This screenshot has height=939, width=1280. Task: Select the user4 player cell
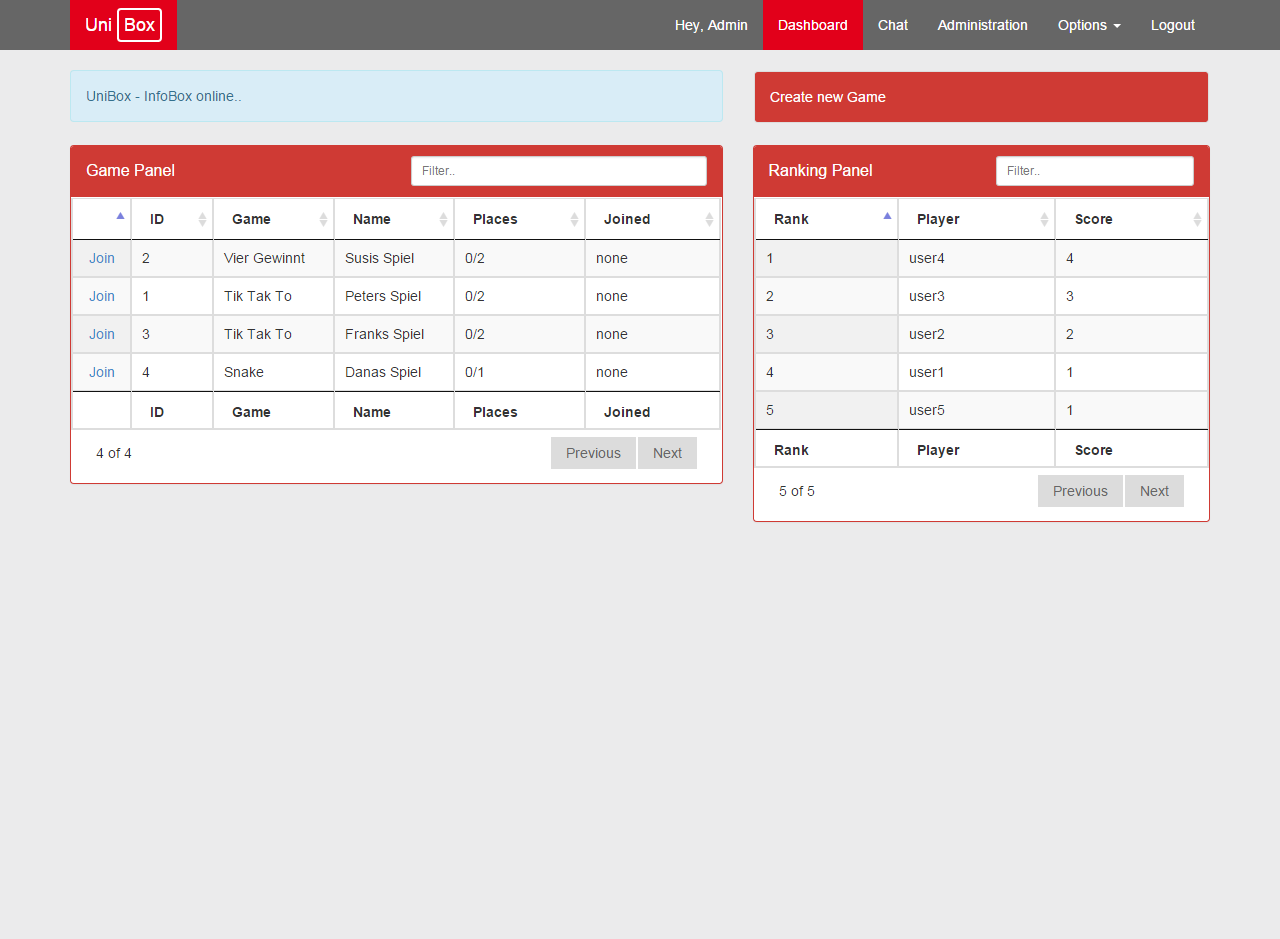[x=976, y=258]
